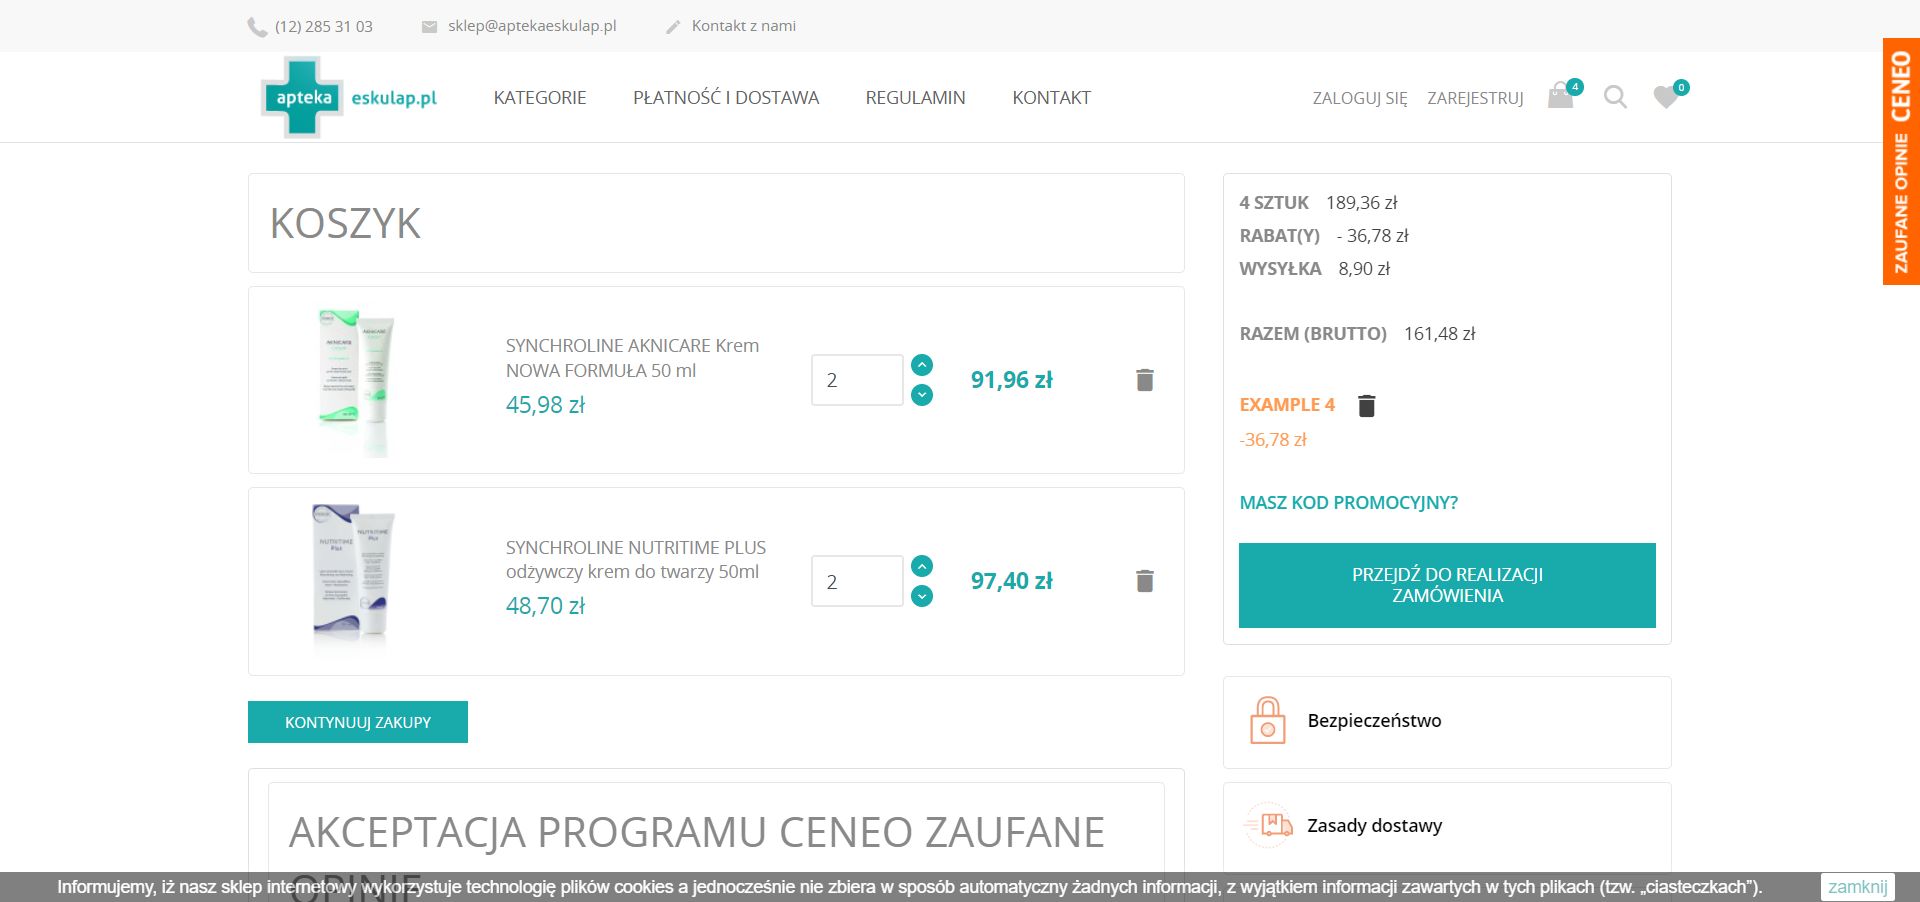Screen dimensions: 1920x902
Task: Increase the NUTRITIME PLUS quantity
Action: click(922, 566)
